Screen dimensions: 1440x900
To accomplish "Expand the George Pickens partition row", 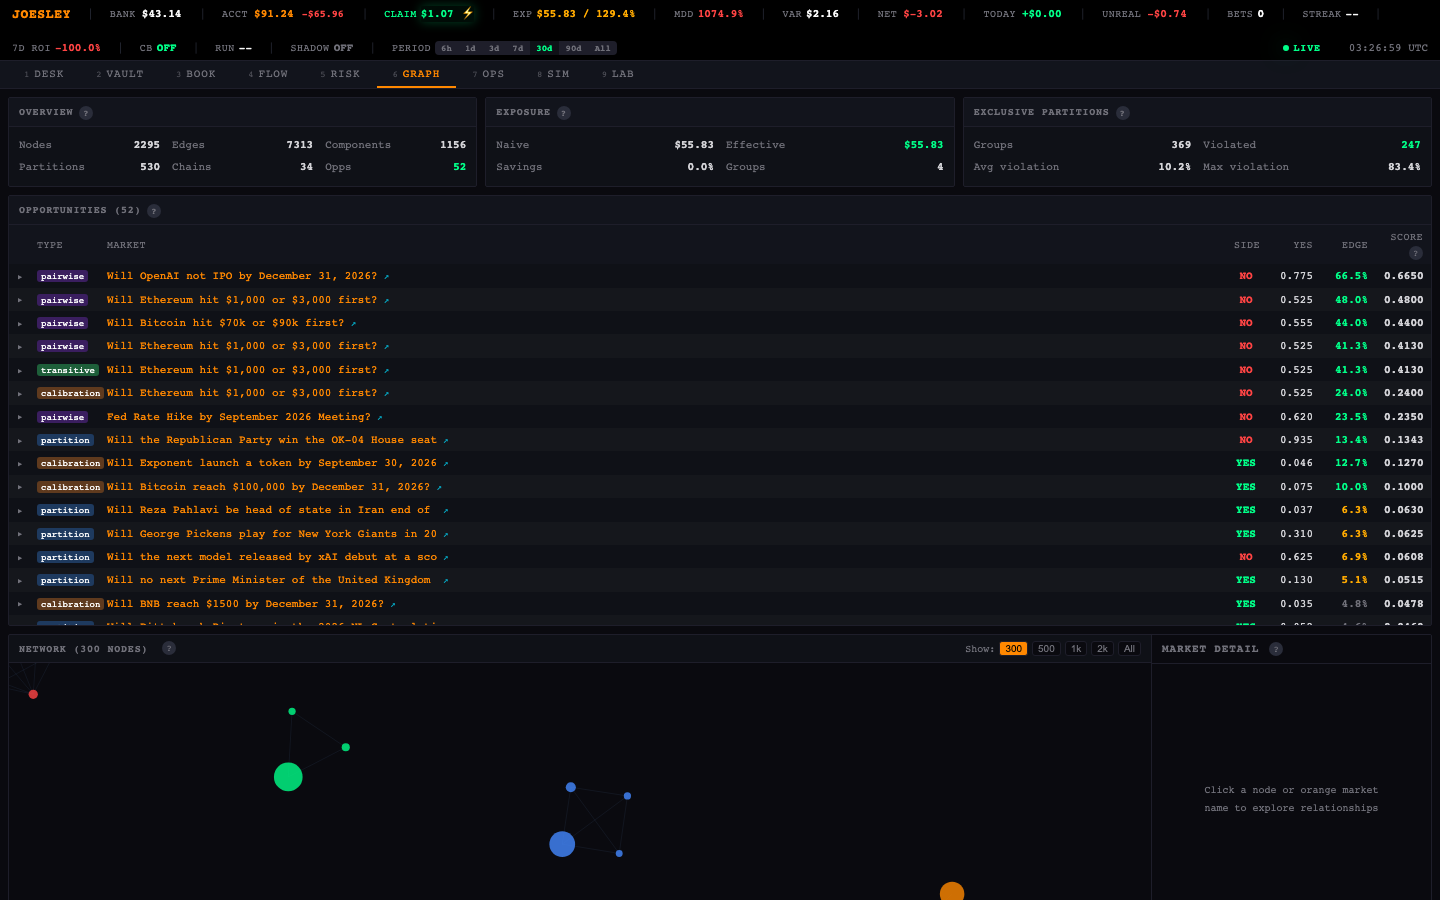I will point(20,535).
